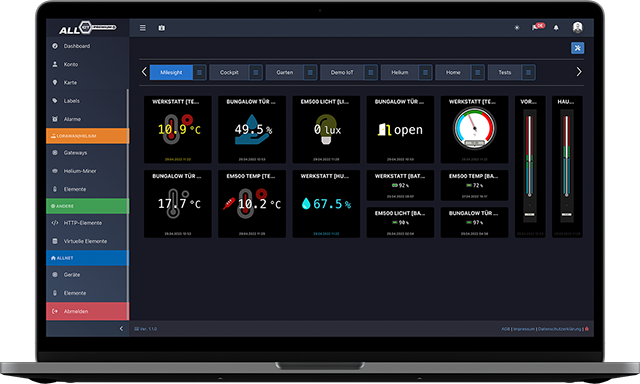Open the EM500 TEMP battery 72 % tile
This screenshot has height=384, width=640.
click(x=474, y=185)
